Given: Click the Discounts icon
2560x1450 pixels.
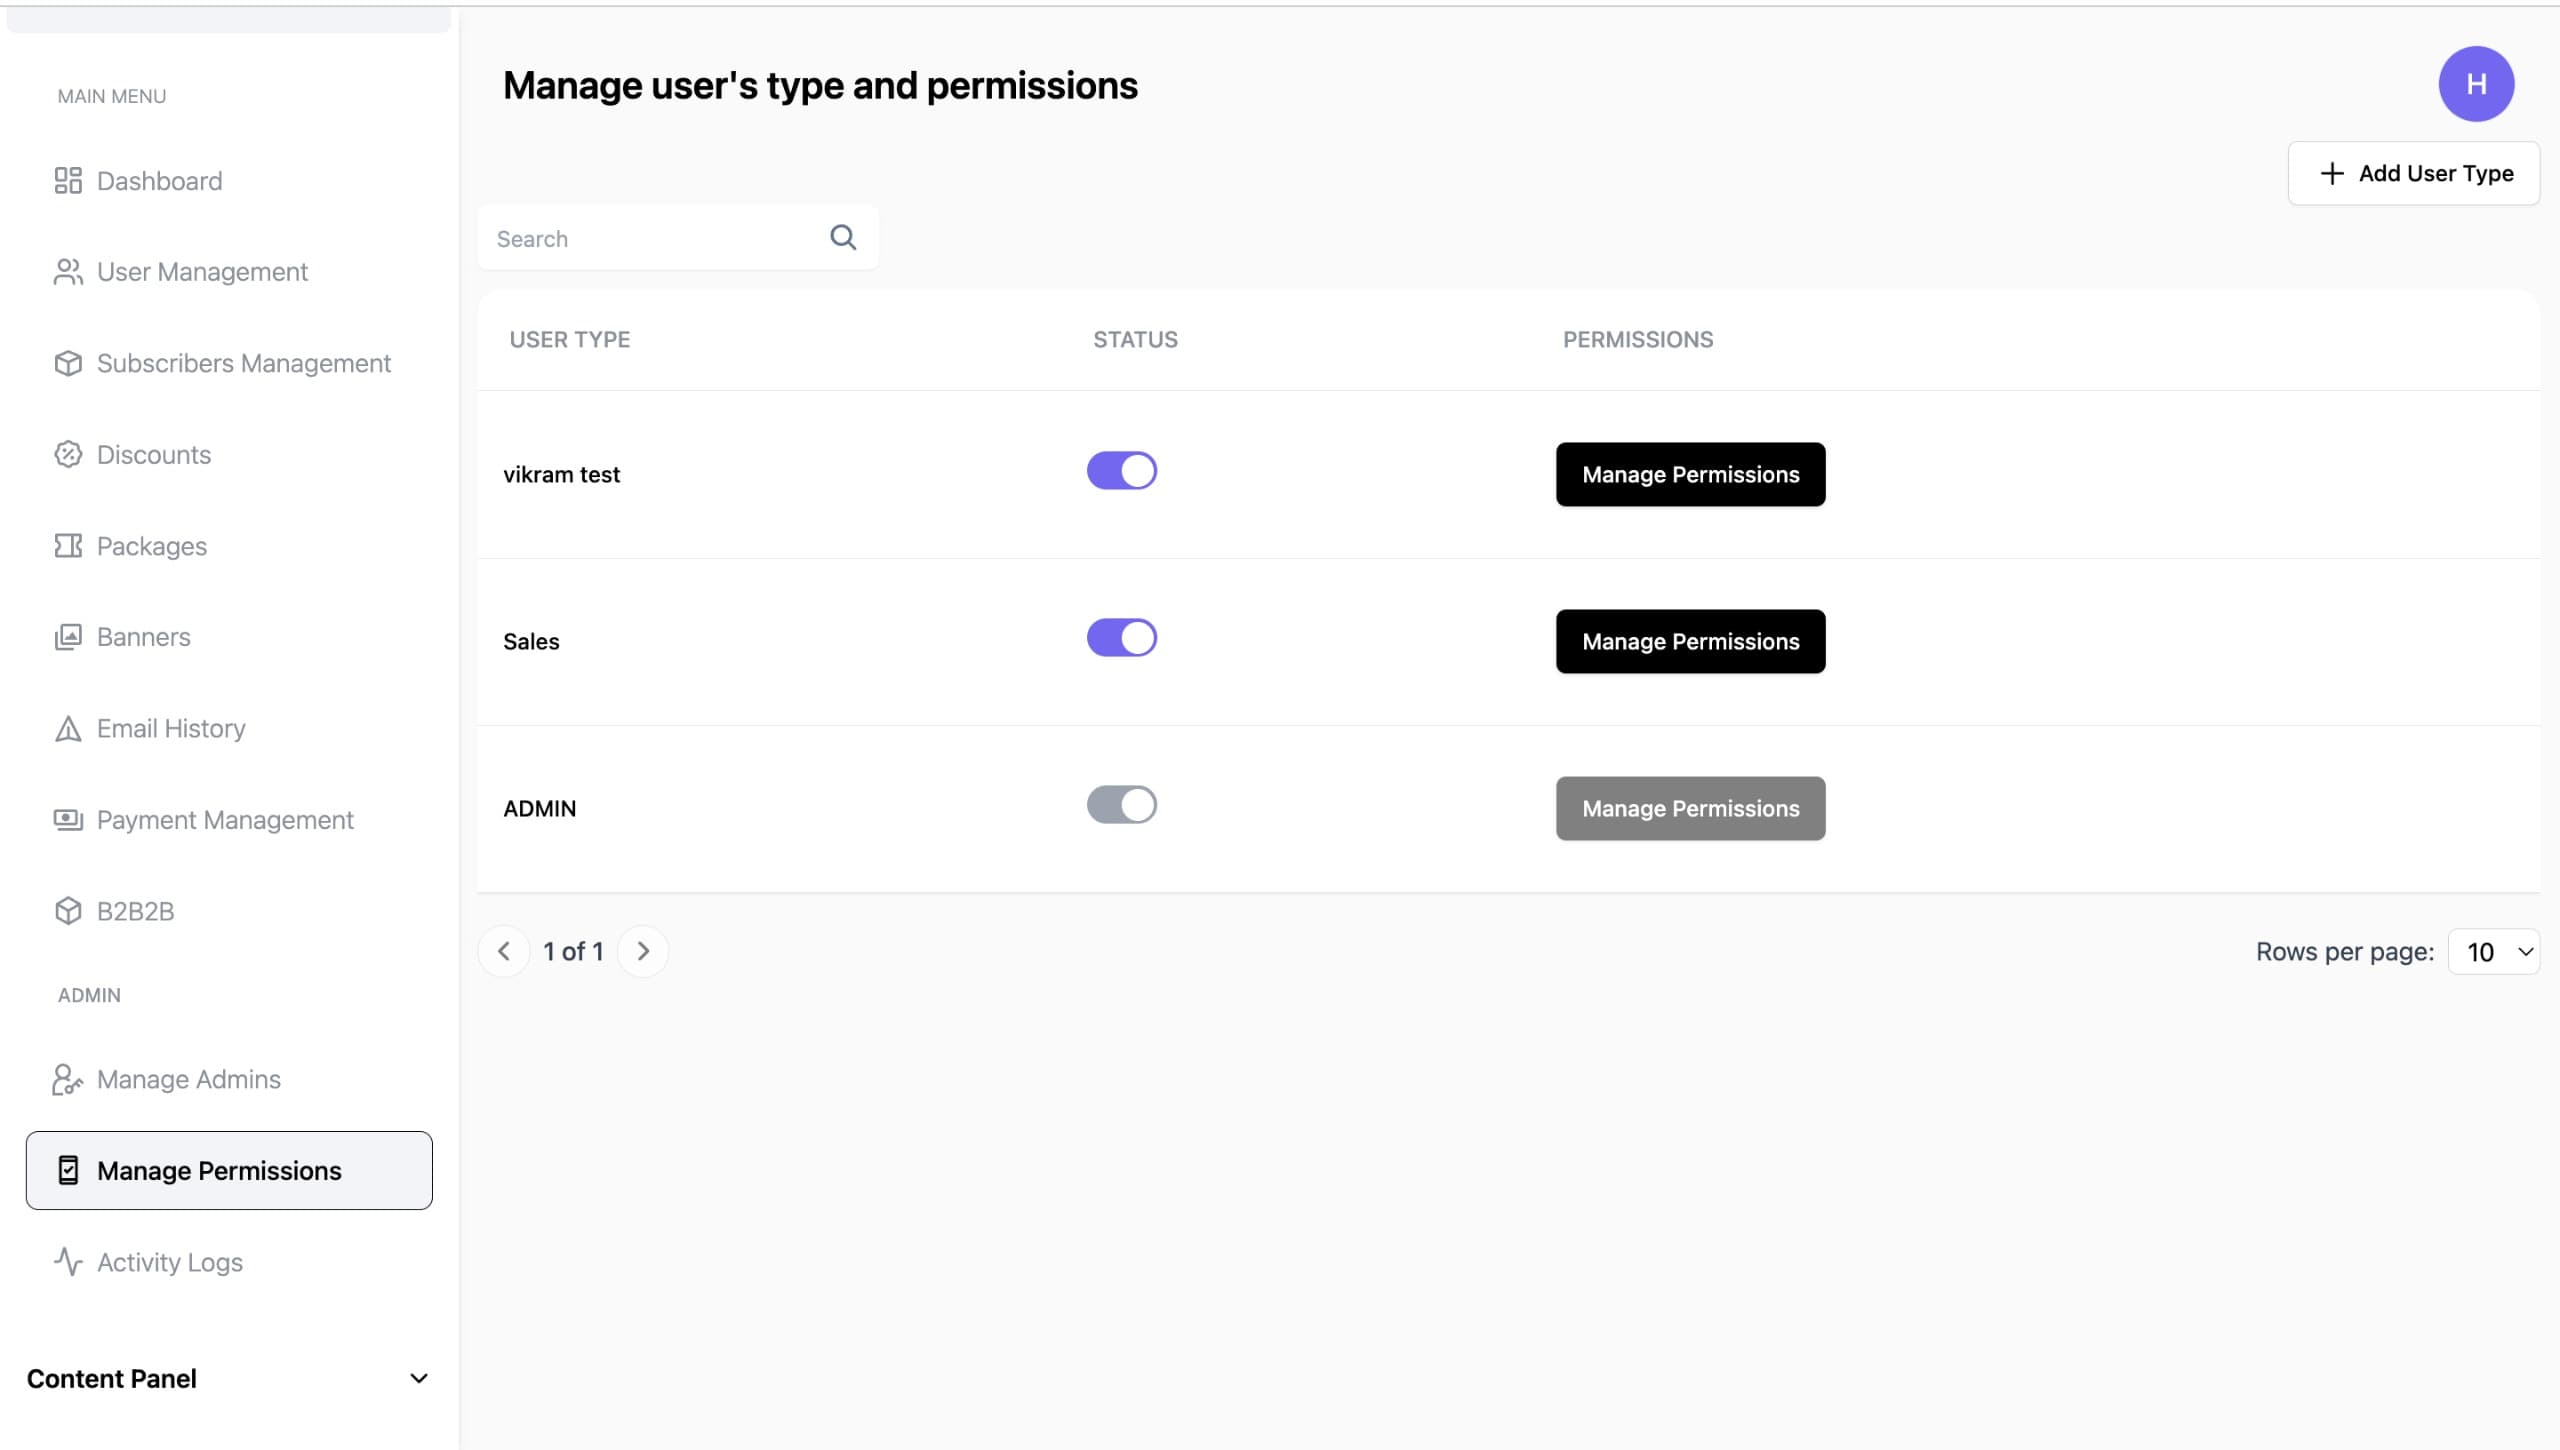Looking at the screenshot, I should tap(67, 454).
